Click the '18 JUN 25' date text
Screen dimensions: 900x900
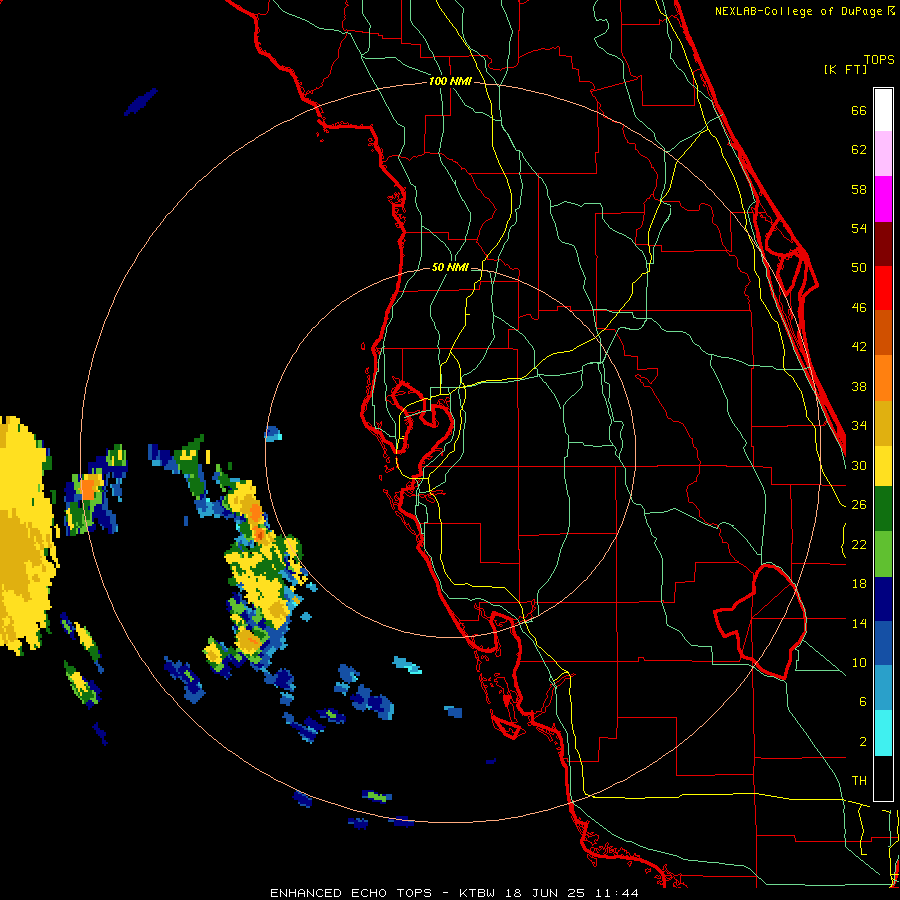click(545, 893)
